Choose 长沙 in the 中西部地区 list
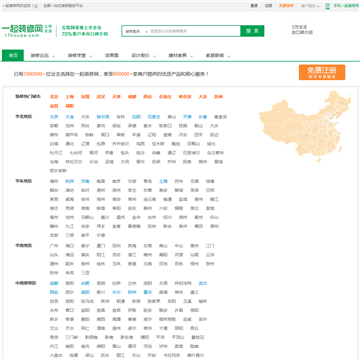This screenshot has width=360, height=360. [x=116, y=292]
